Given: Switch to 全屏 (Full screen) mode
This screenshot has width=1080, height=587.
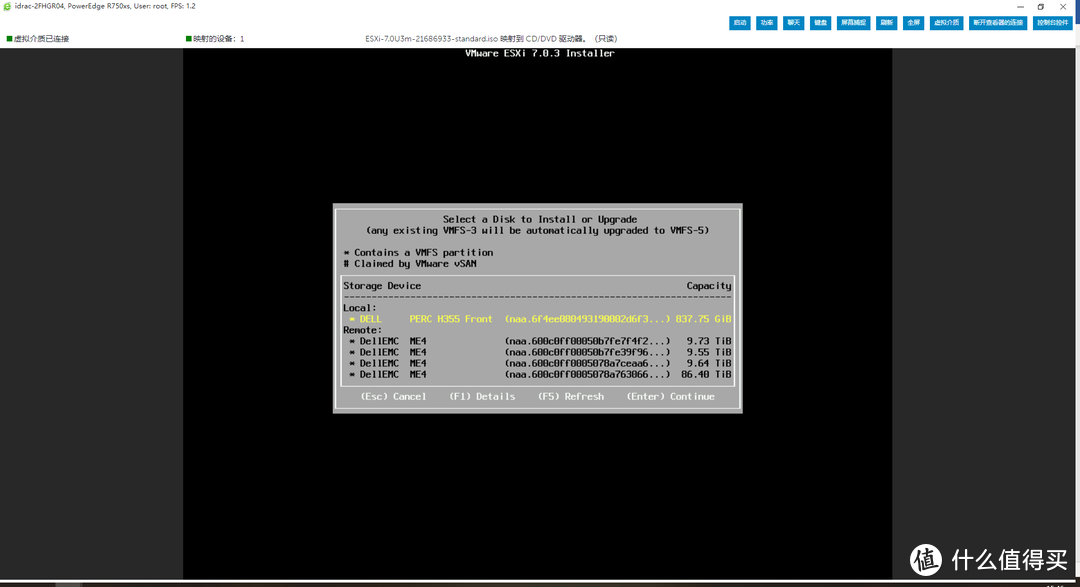Looking at the screenshot, I should (x=913, y=23).
